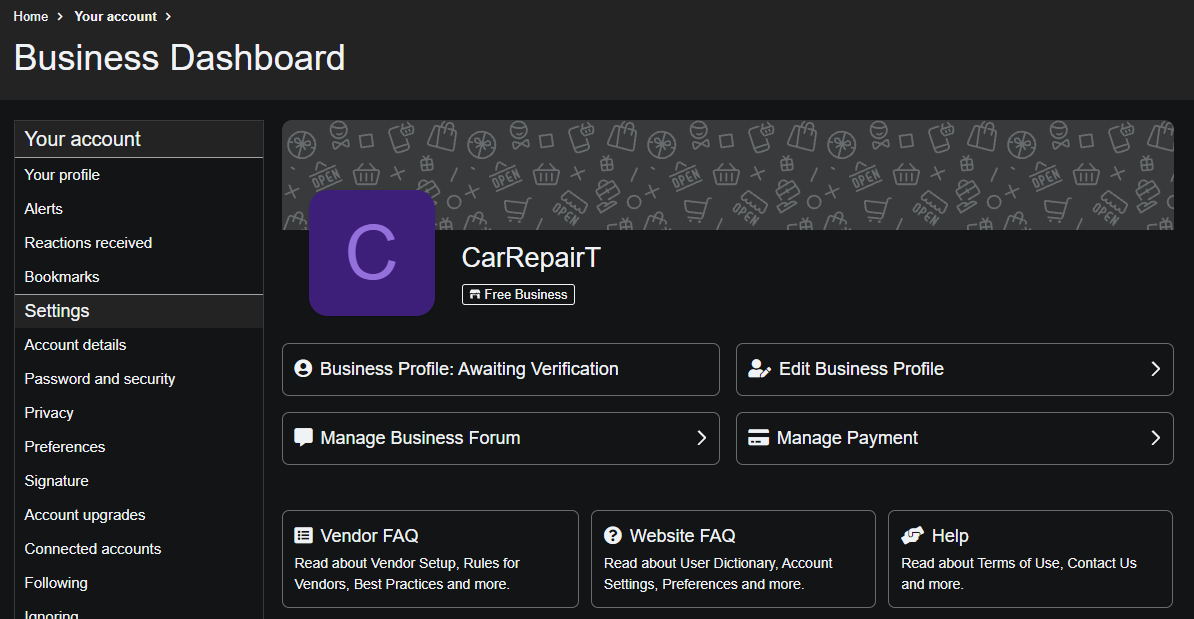Open Account upgrades settings page

click(x=85, y=515)
